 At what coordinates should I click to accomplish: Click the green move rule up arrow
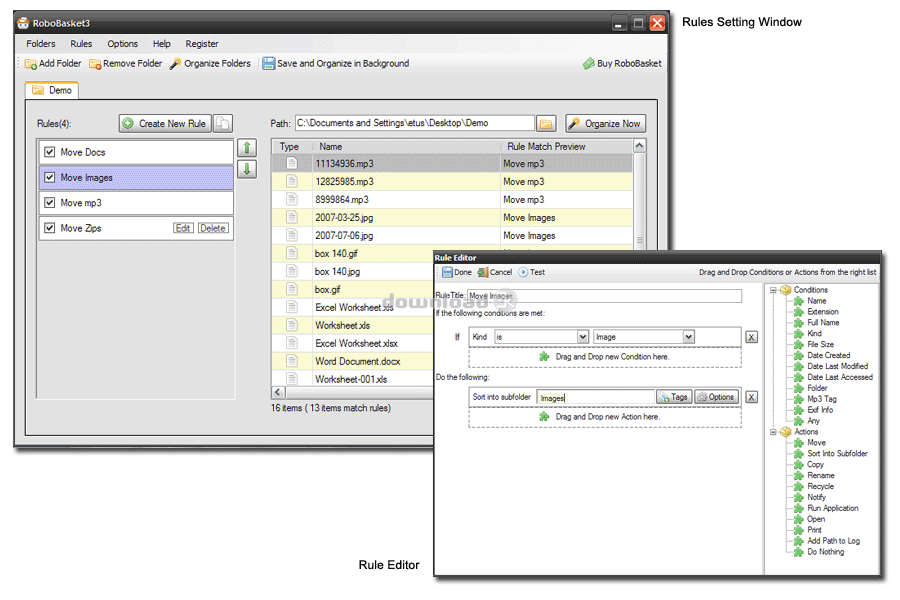coord(247,148)
